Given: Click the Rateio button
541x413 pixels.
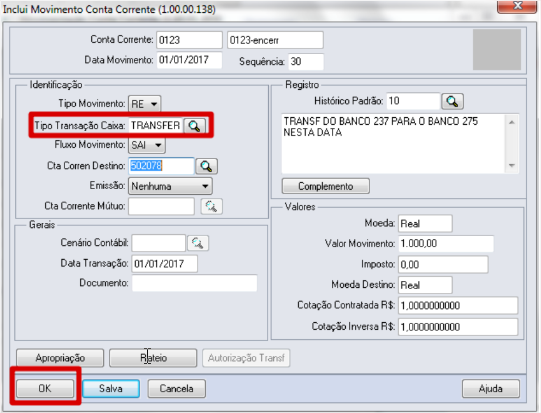Looking at the screenshot, I should pos(153,358).
